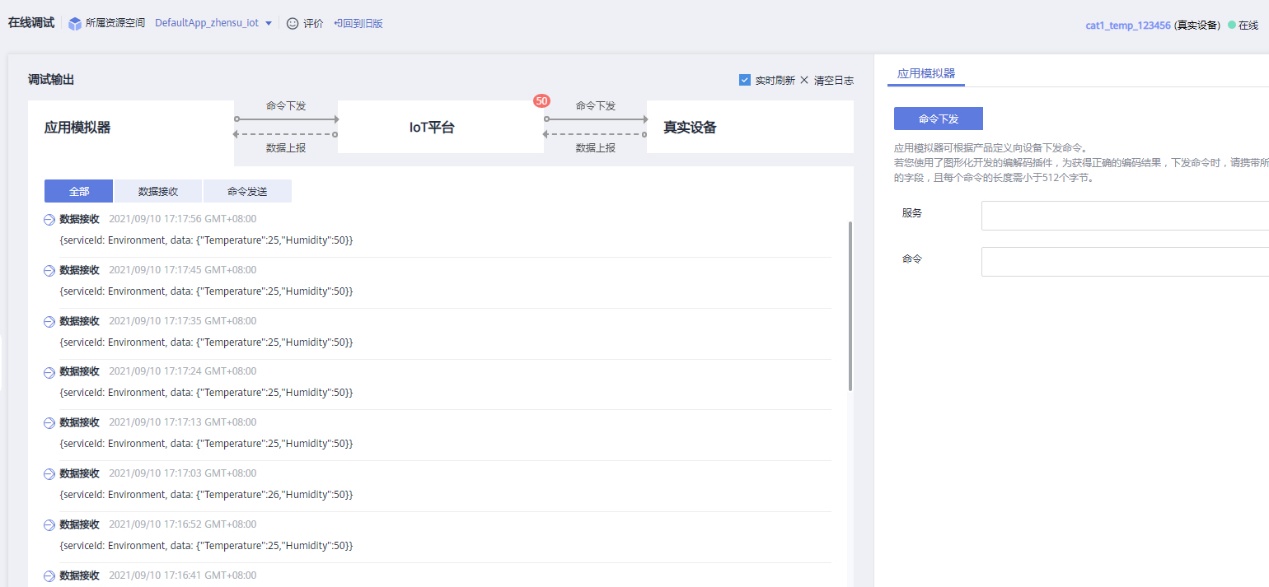Switch to the 数据接收 filter tab
This screenshot has width=1269, height=587.
pos(158,191)
